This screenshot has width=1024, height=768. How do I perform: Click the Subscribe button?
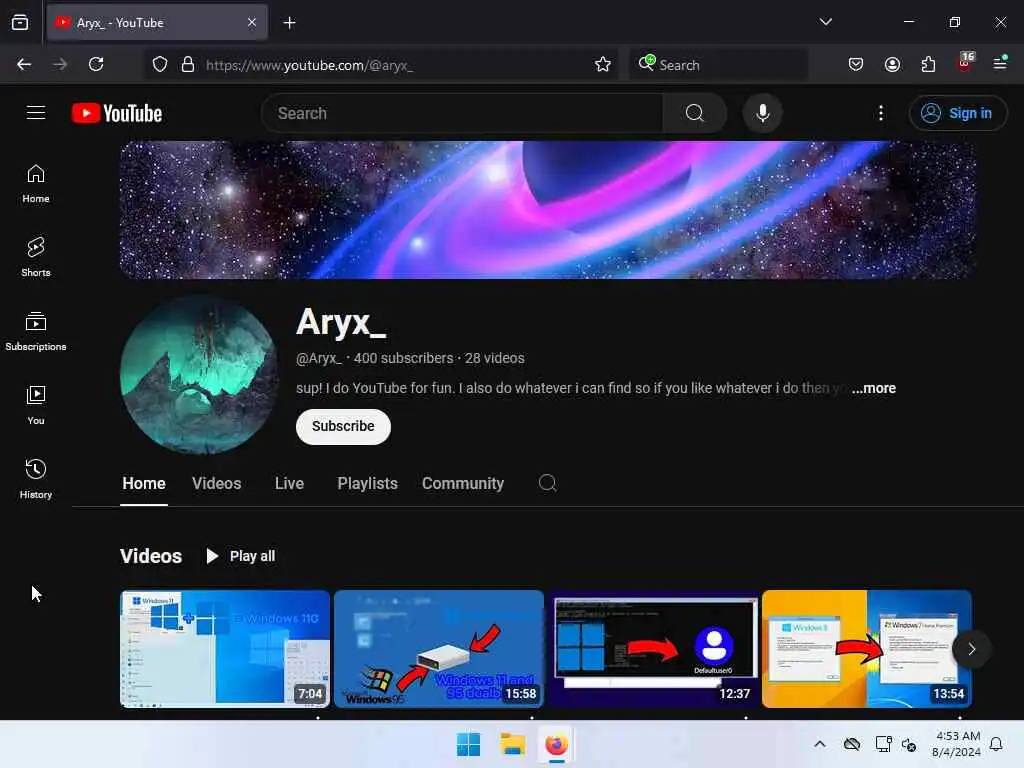point(343,426)
